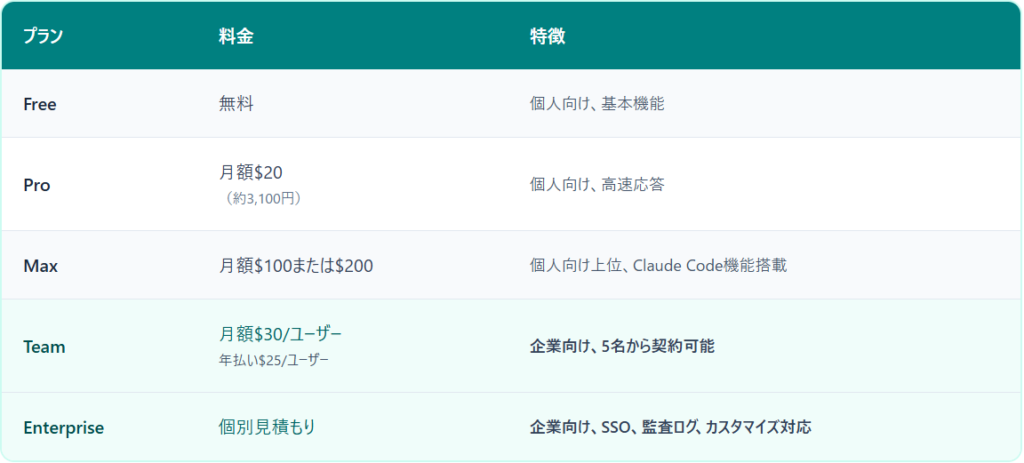Click the 月額$30/ユーザー price text
This screenshot has width=1024, height=463.
[x=286, y=334]
